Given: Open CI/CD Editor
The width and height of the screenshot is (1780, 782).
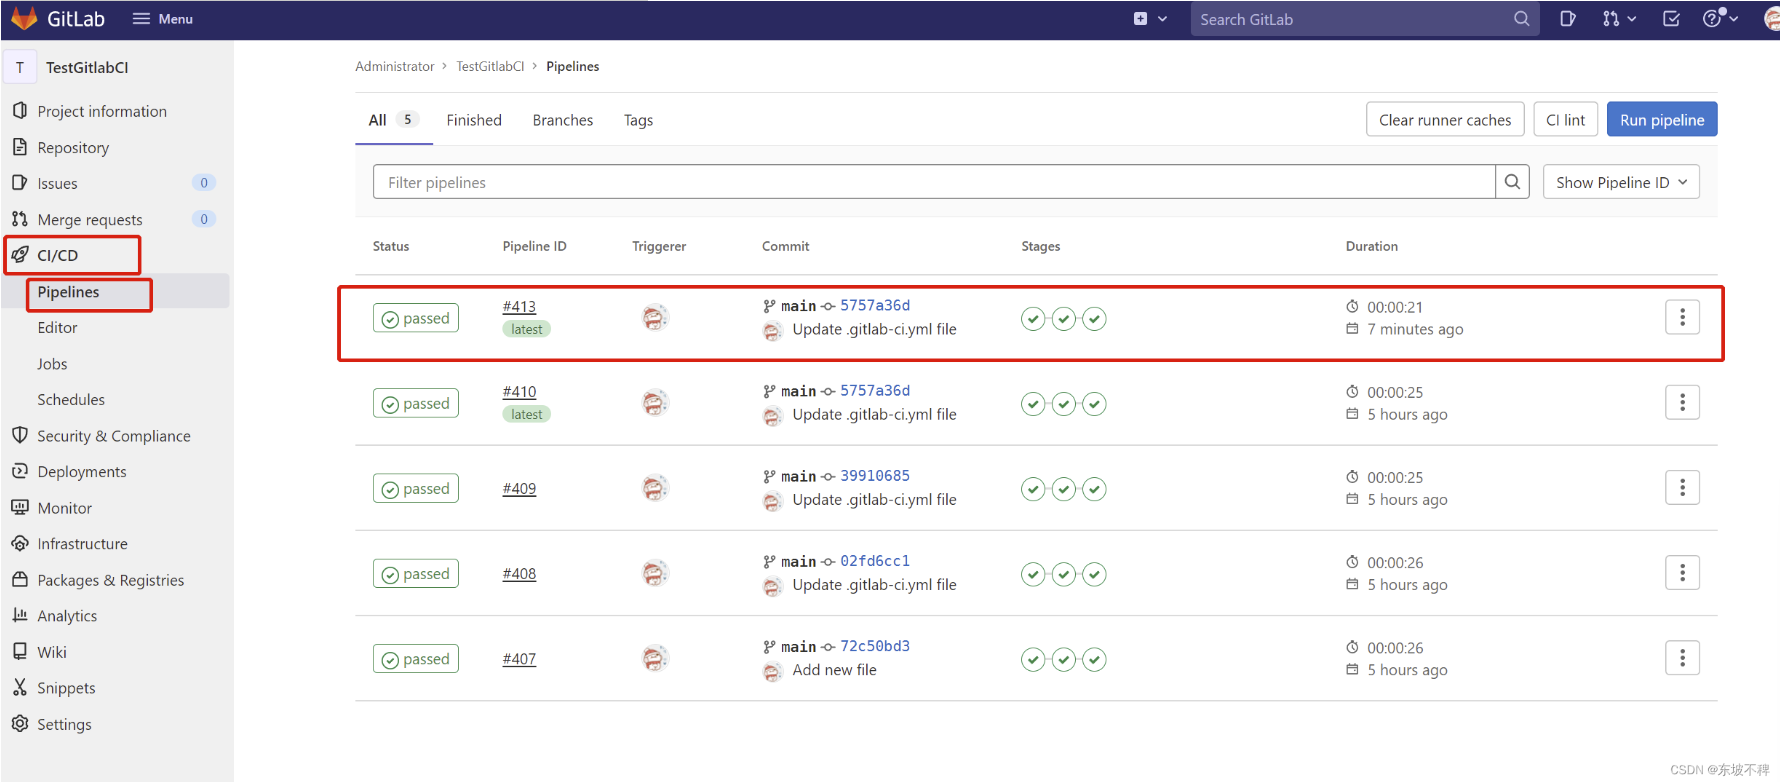Looking at the screenshot, I should tap(57, 328).
